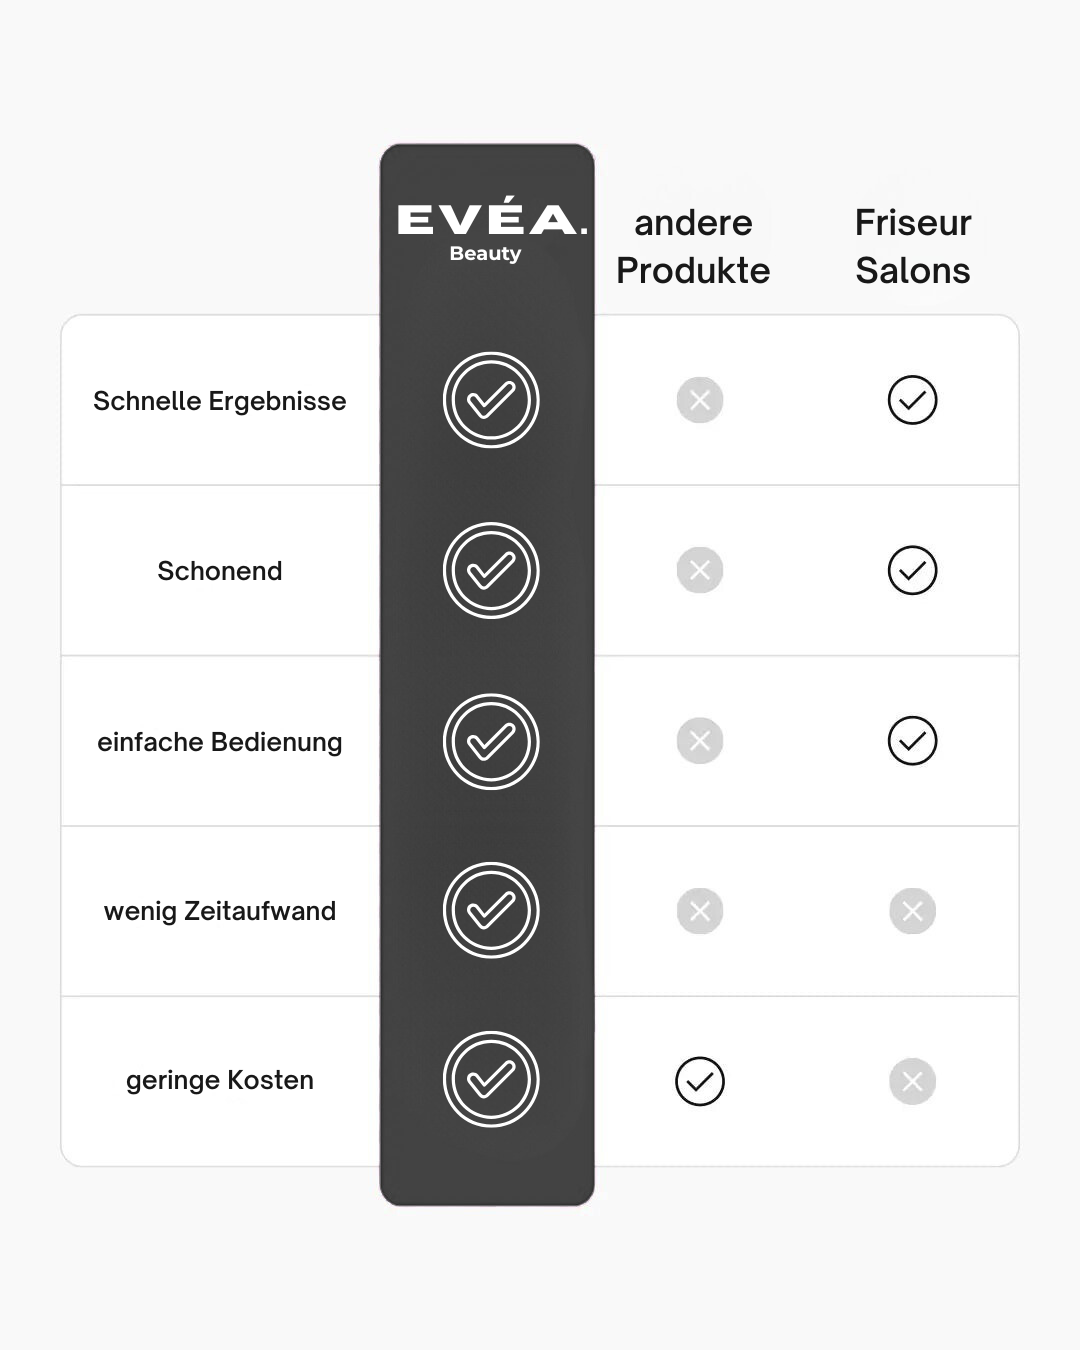The image size is (1080, 1350).
Task: Click the EVÉA Beauty logo
Action: click(x=489, y=229)
